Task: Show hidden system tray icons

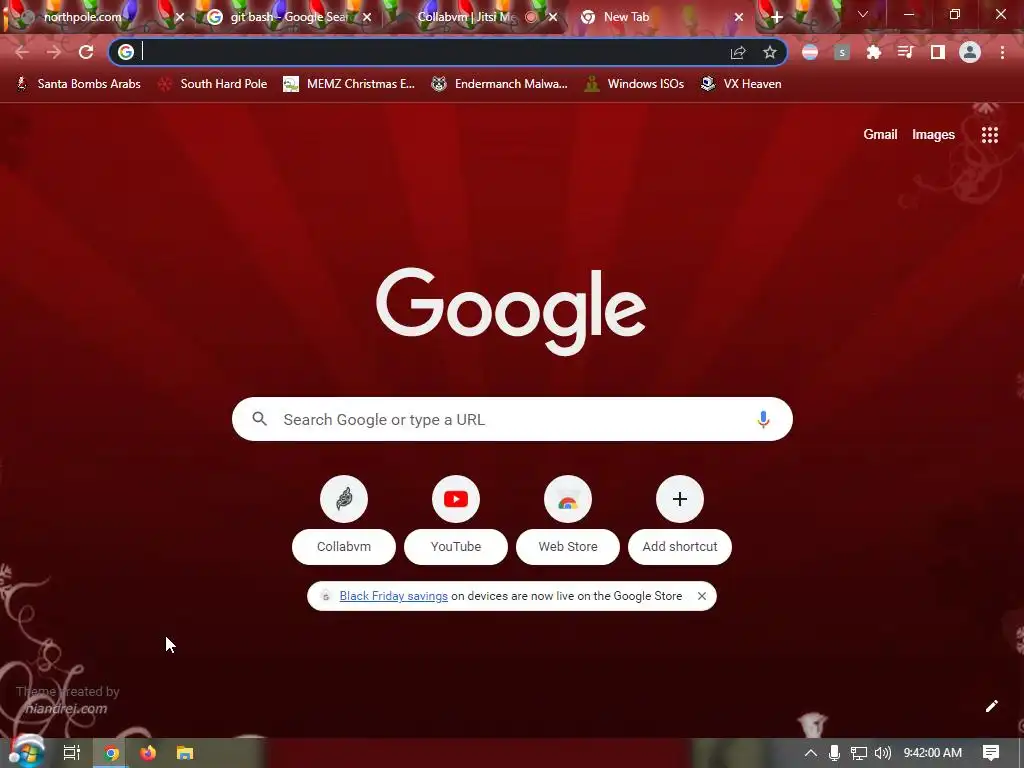Action: [x=810, y=753]
